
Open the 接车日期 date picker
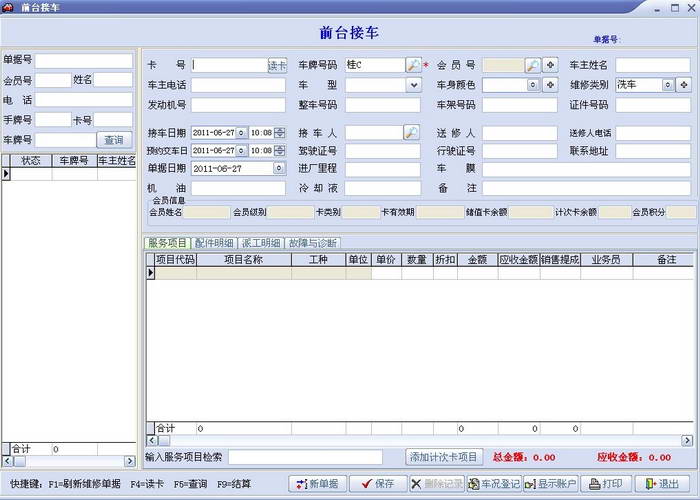(x=242, y=133)
